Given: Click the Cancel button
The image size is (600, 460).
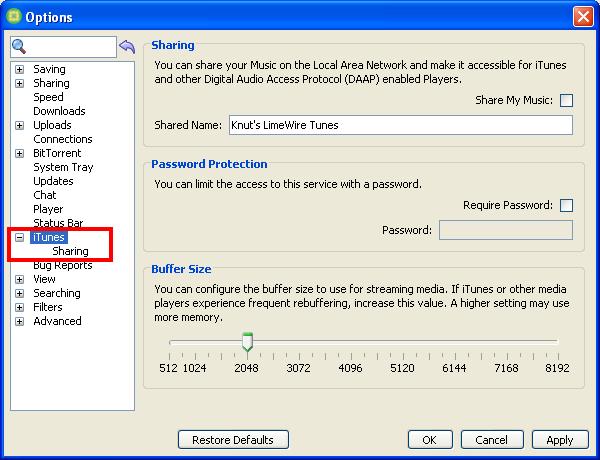Looking at the screenshot, I should 492,440.
